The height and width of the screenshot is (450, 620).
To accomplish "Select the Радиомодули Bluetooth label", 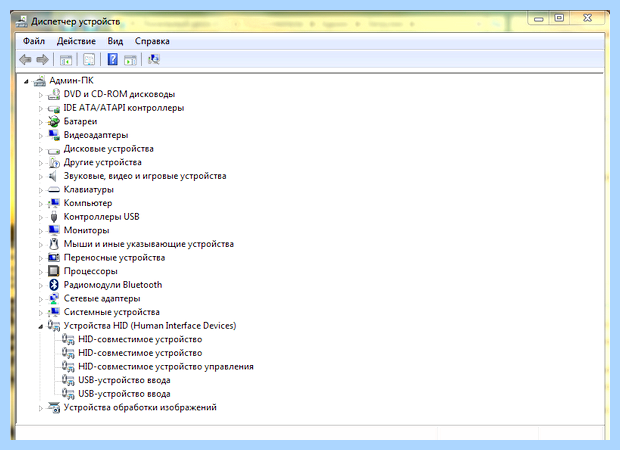I will point(113,285).
